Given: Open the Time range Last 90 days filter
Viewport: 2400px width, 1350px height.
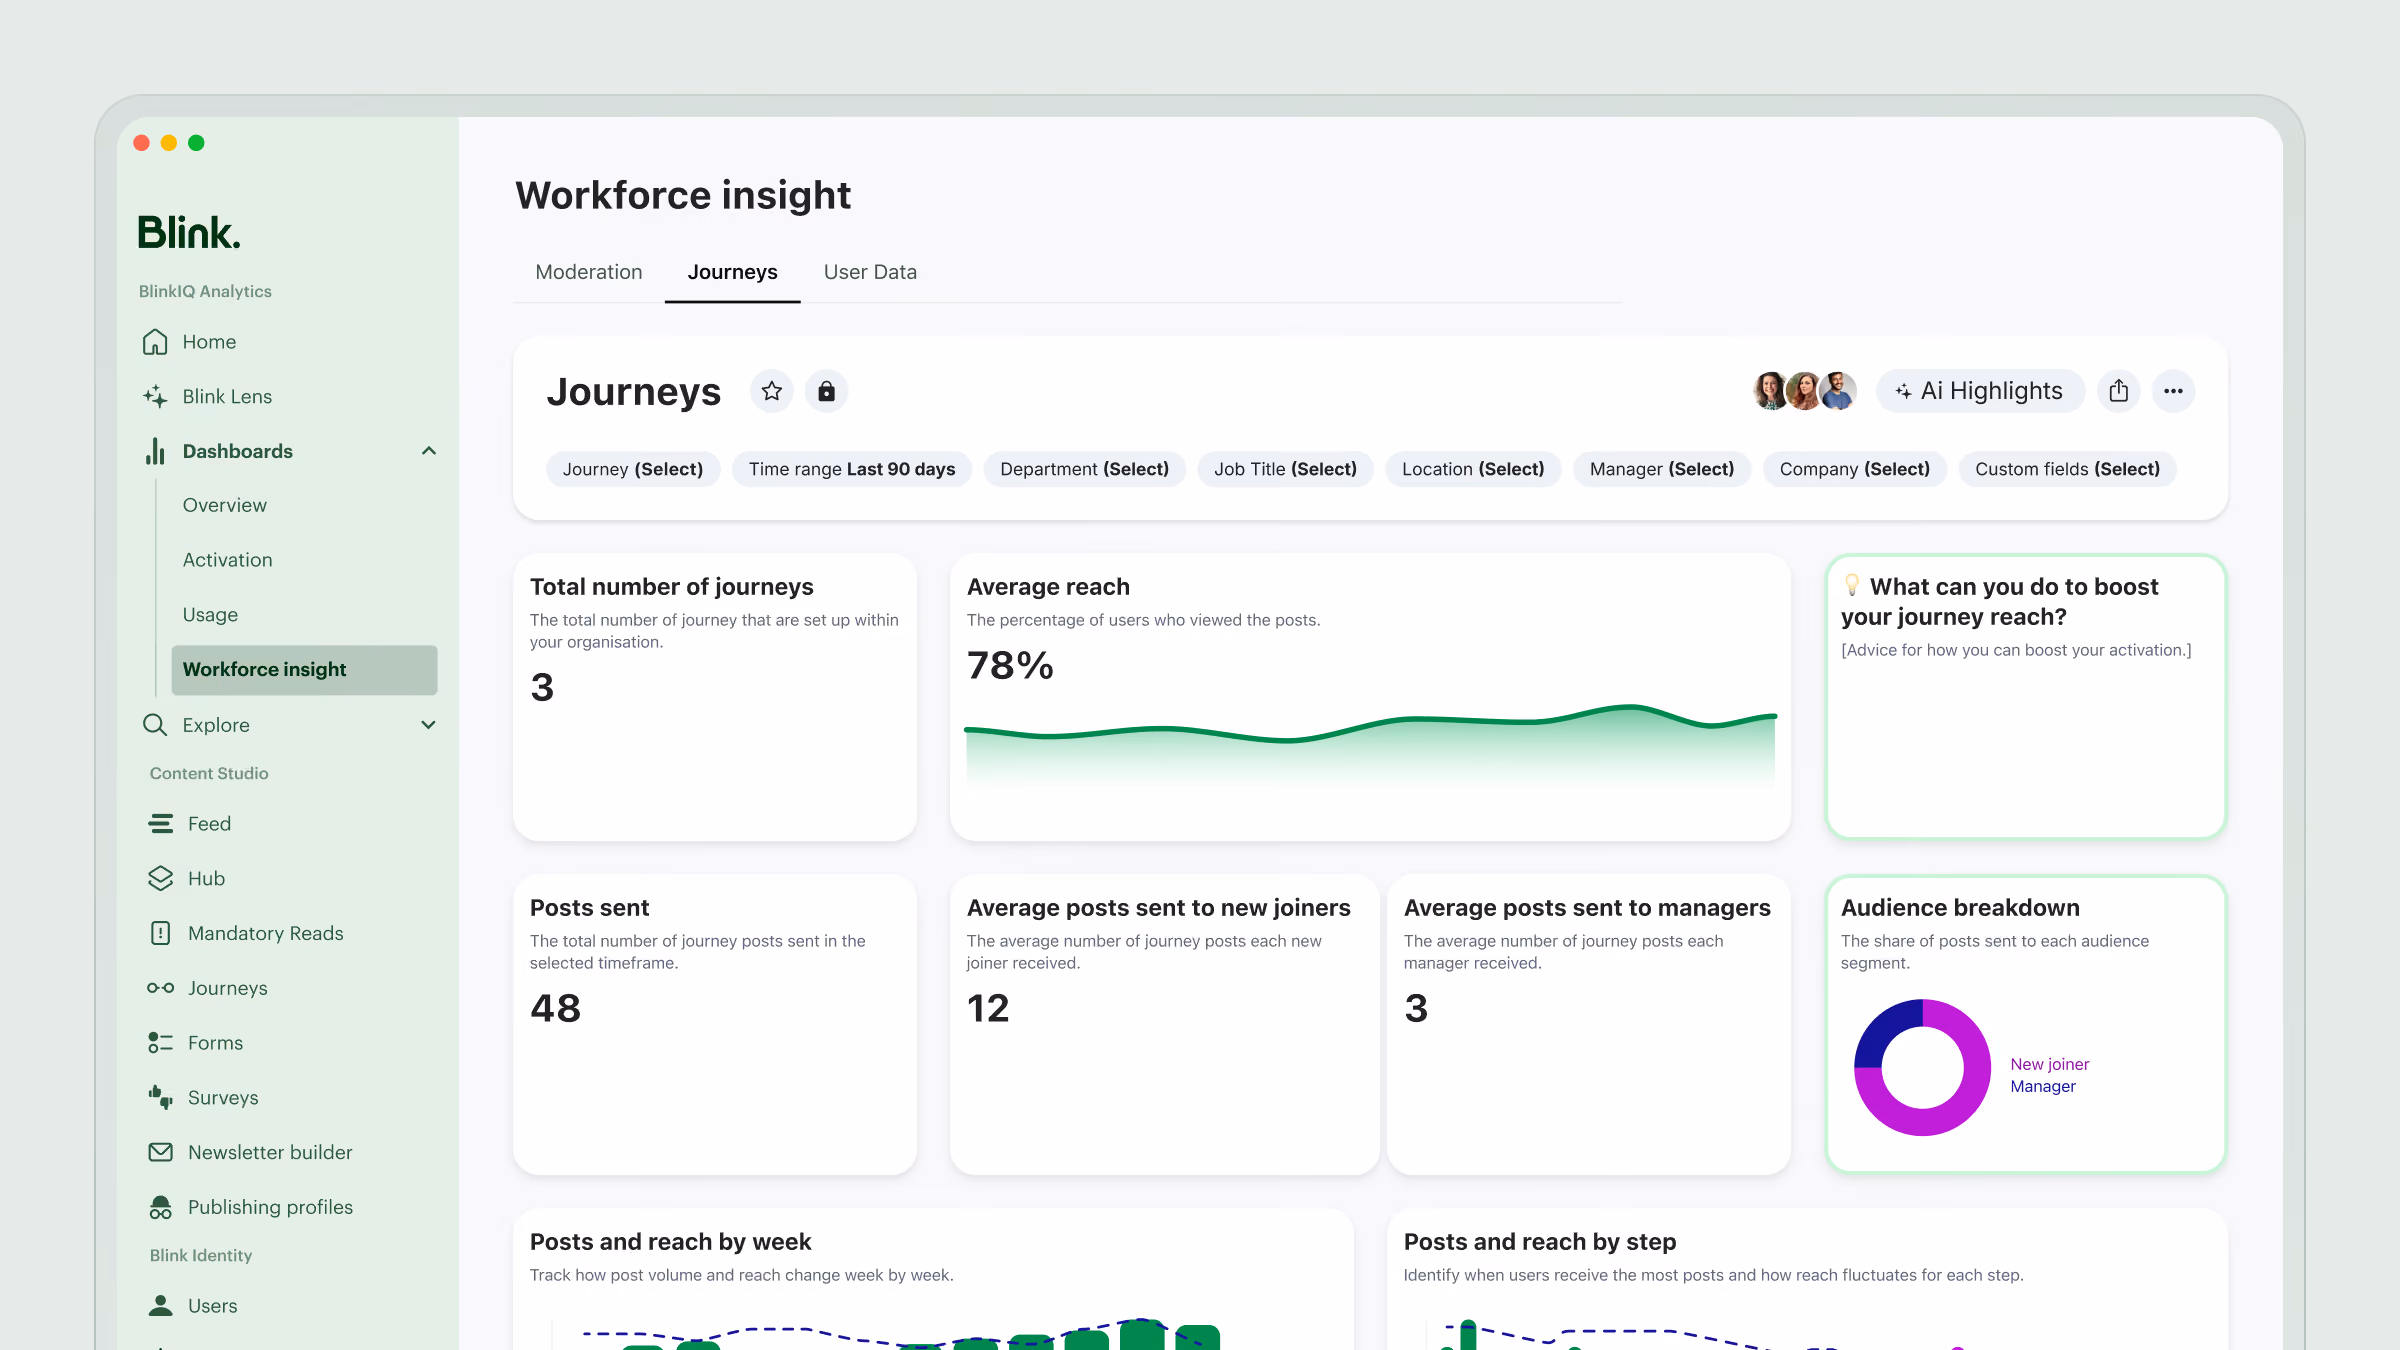Looking at the screenshot, I should pos(852,469).
